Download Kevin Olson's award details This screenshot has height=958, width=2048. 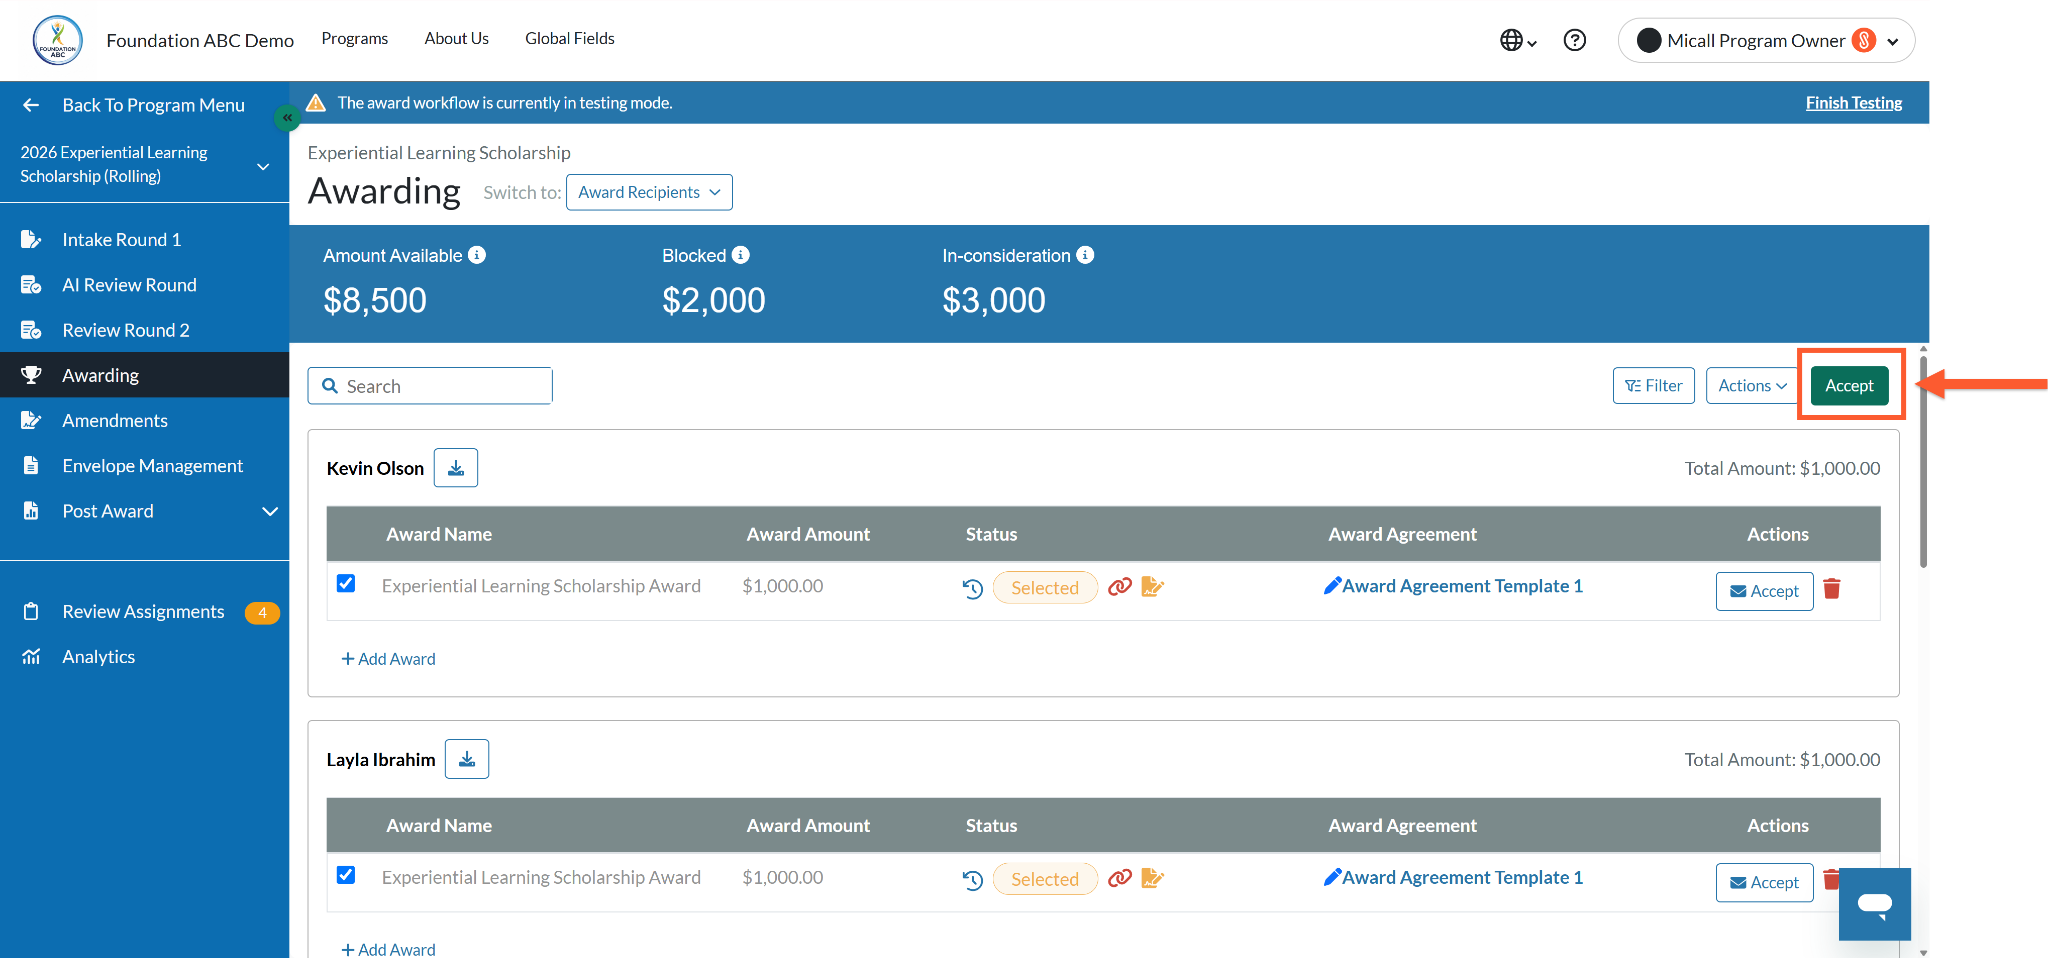click(456, 468)
